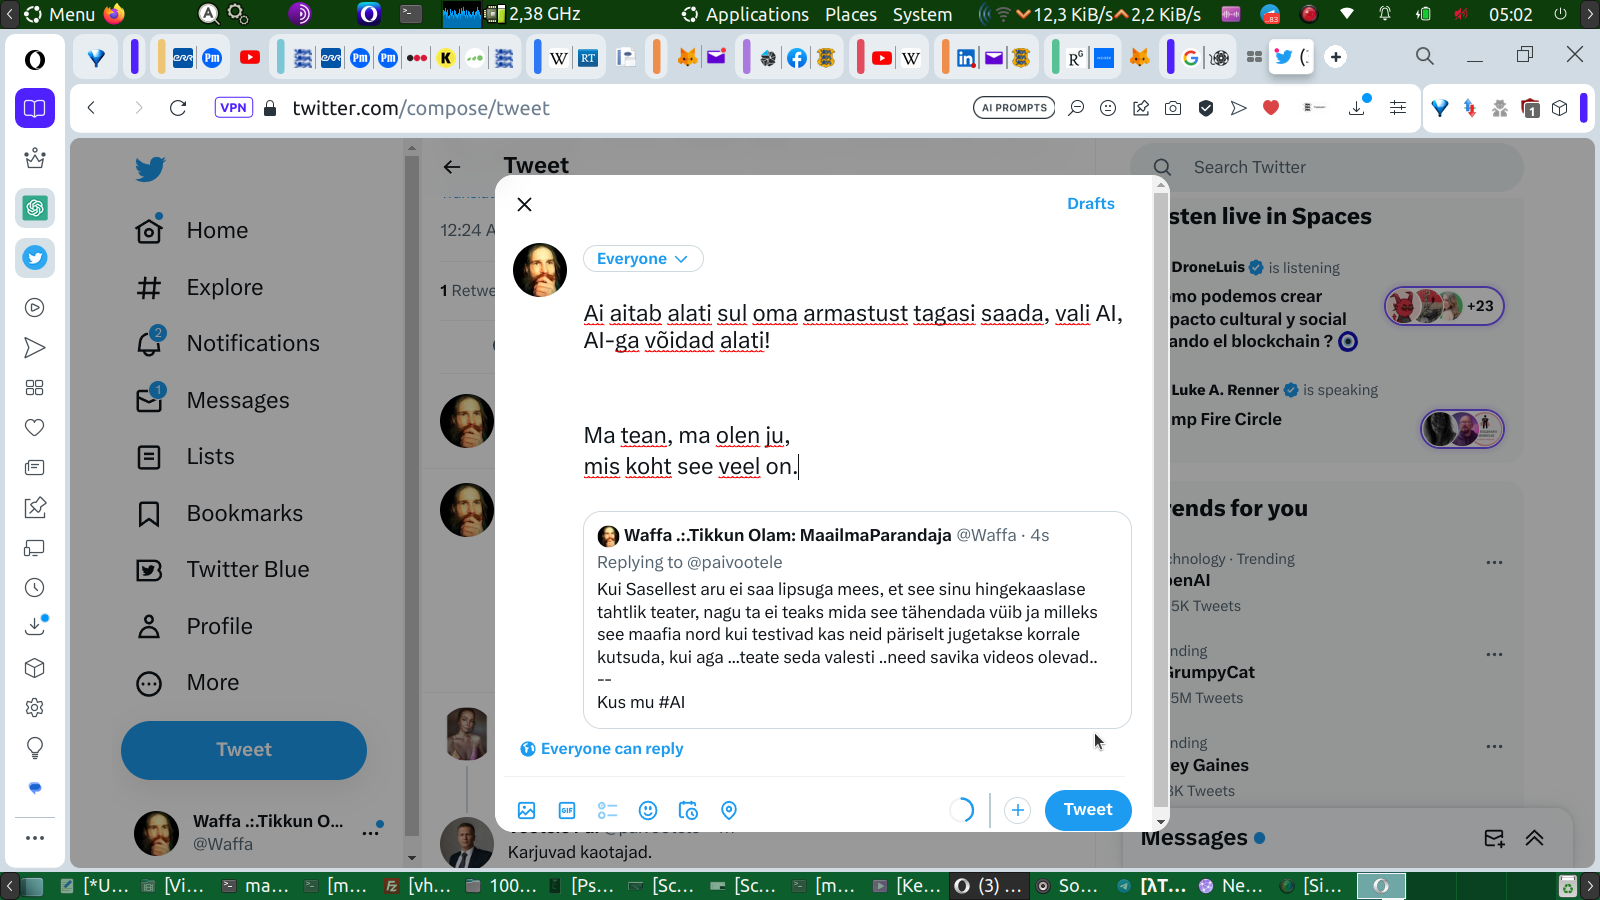Open more options for OpenAI trend
1600x900 pixels.
click(1494, 562)
